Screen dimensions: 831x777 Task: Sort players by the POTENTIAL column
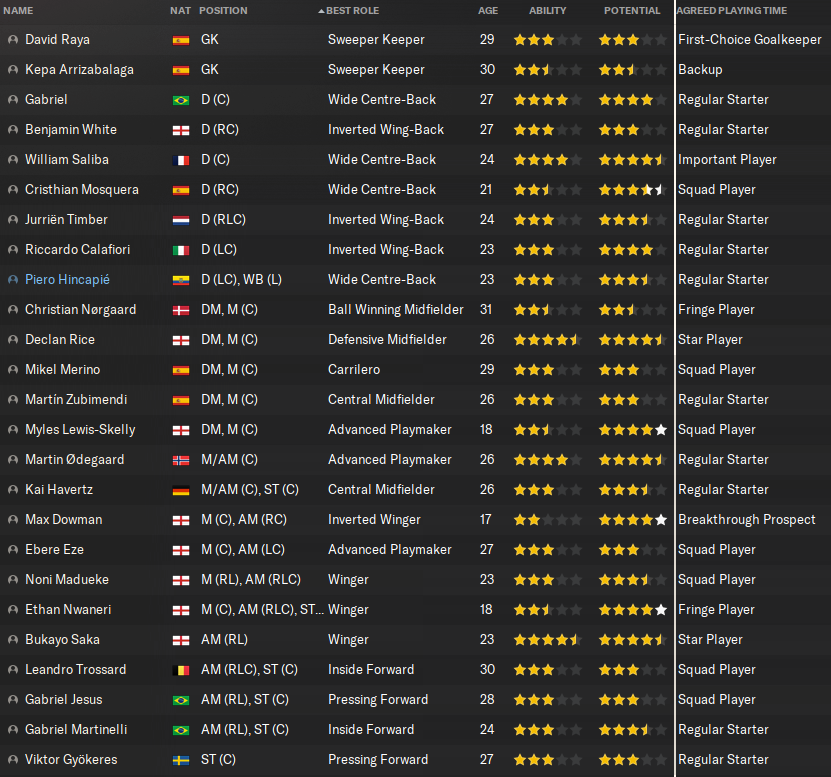(632, 11)
